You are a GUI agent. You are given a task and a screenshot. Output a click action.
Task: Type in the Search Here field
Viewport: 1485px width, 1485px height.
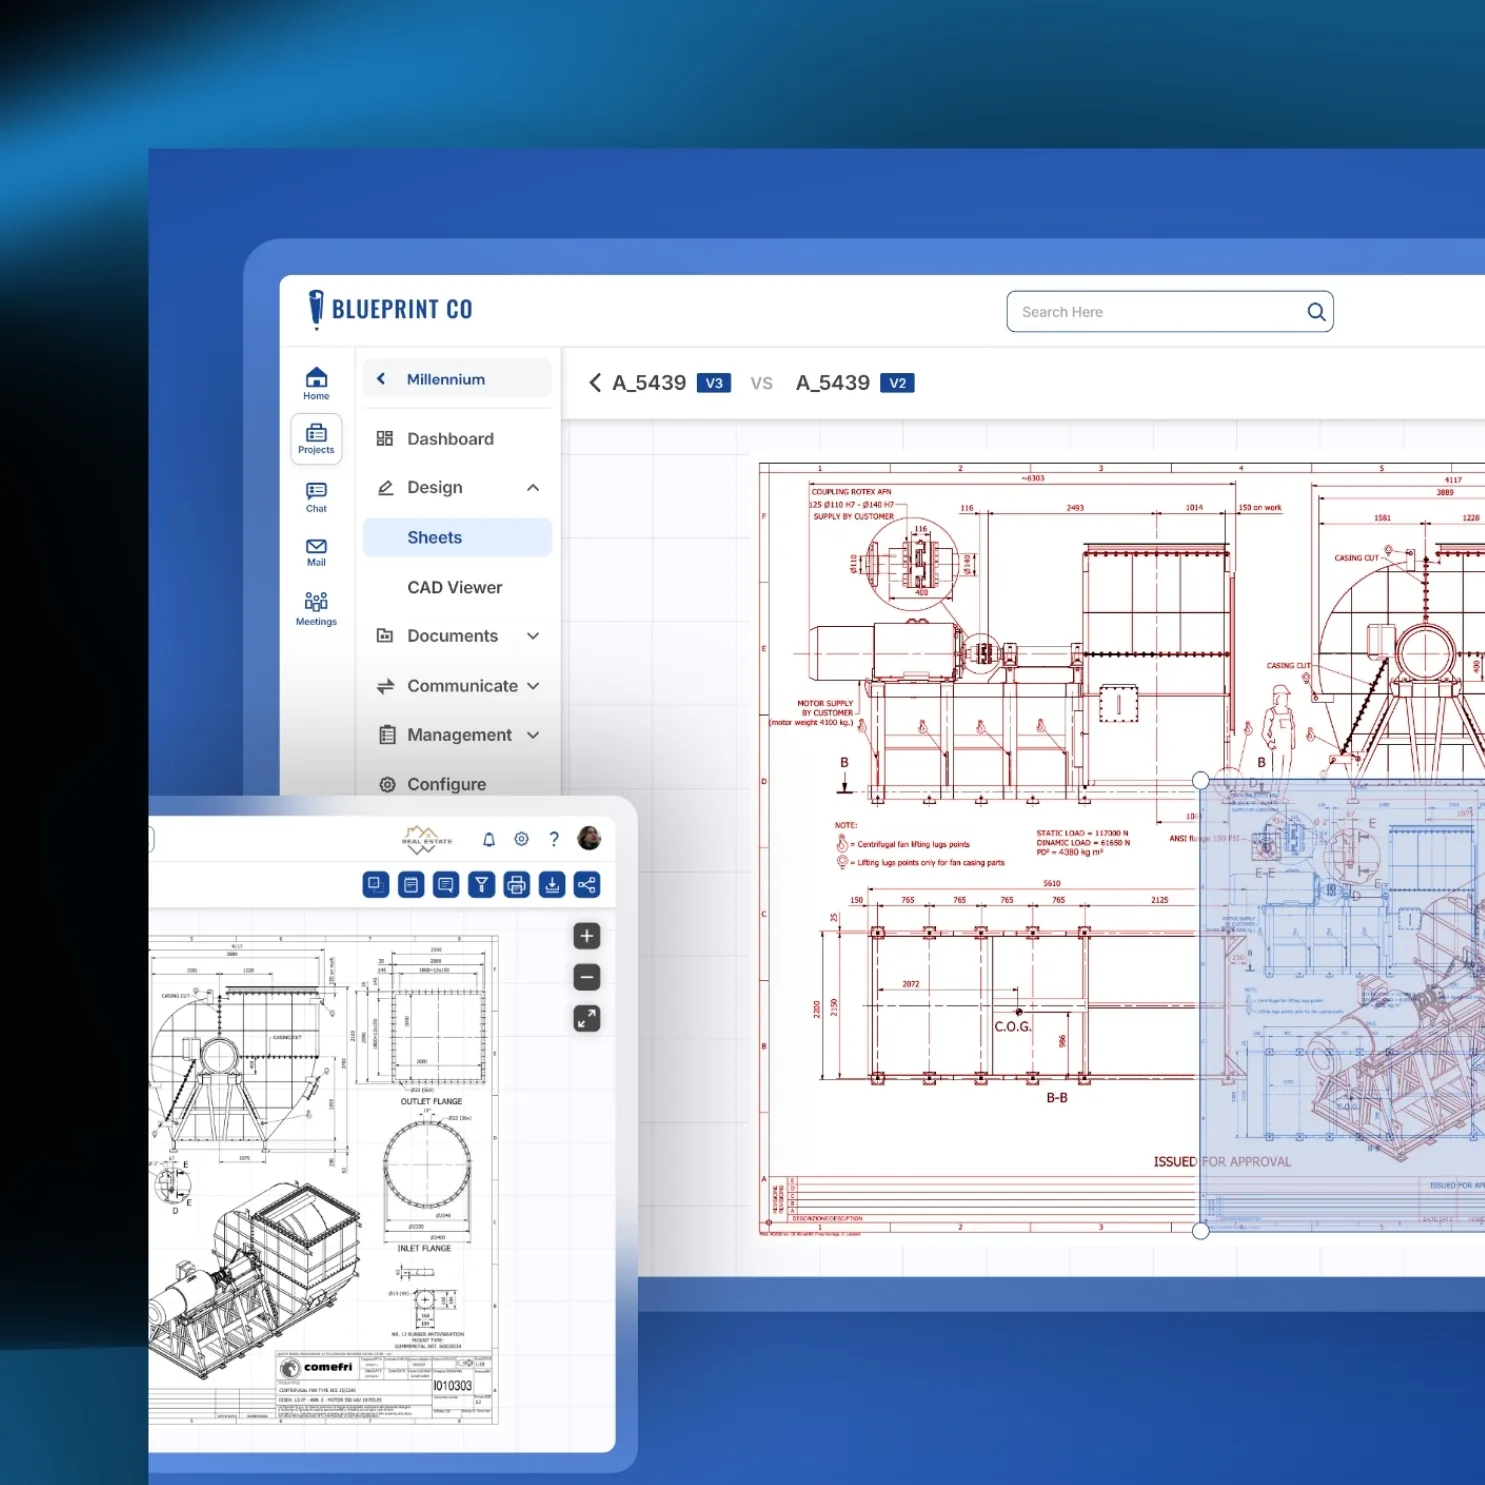tap(1150, 311)
